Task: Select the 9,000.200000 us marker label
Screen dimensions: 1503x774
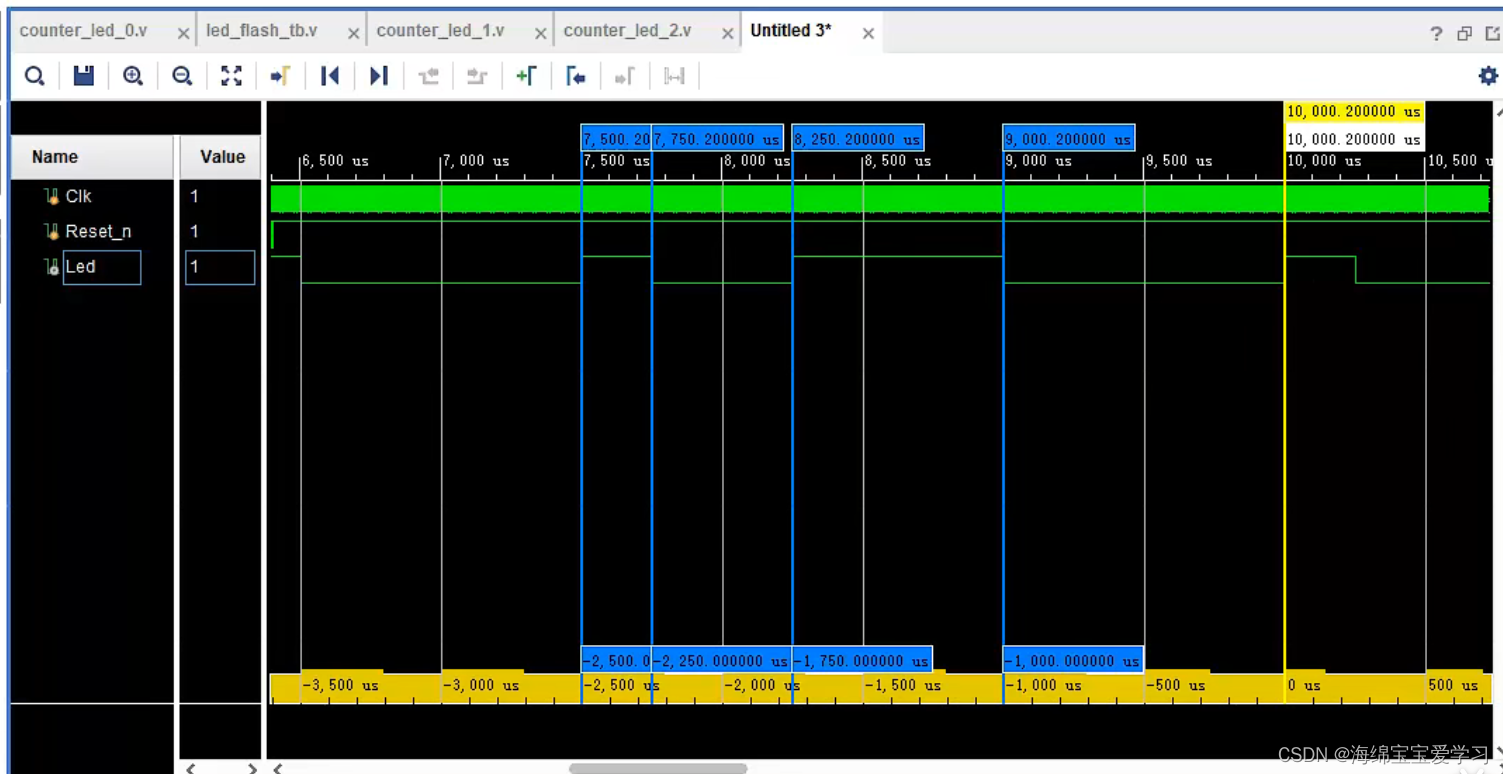Action: [x=1069, y=139]
